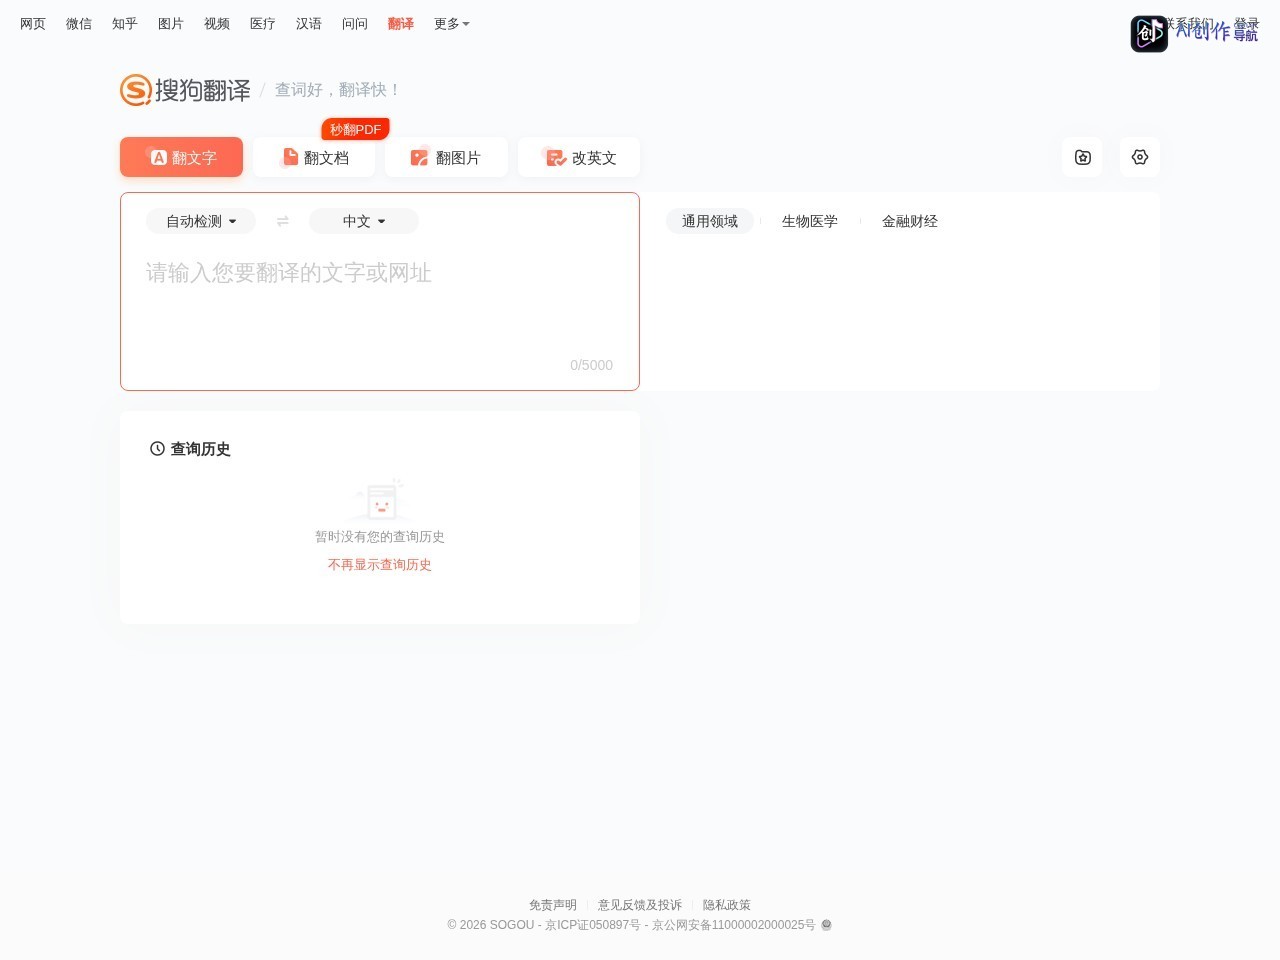This screenshot has width=1280, height=960.
Task: Click the empty history illustration
Action: click(380, 499)
